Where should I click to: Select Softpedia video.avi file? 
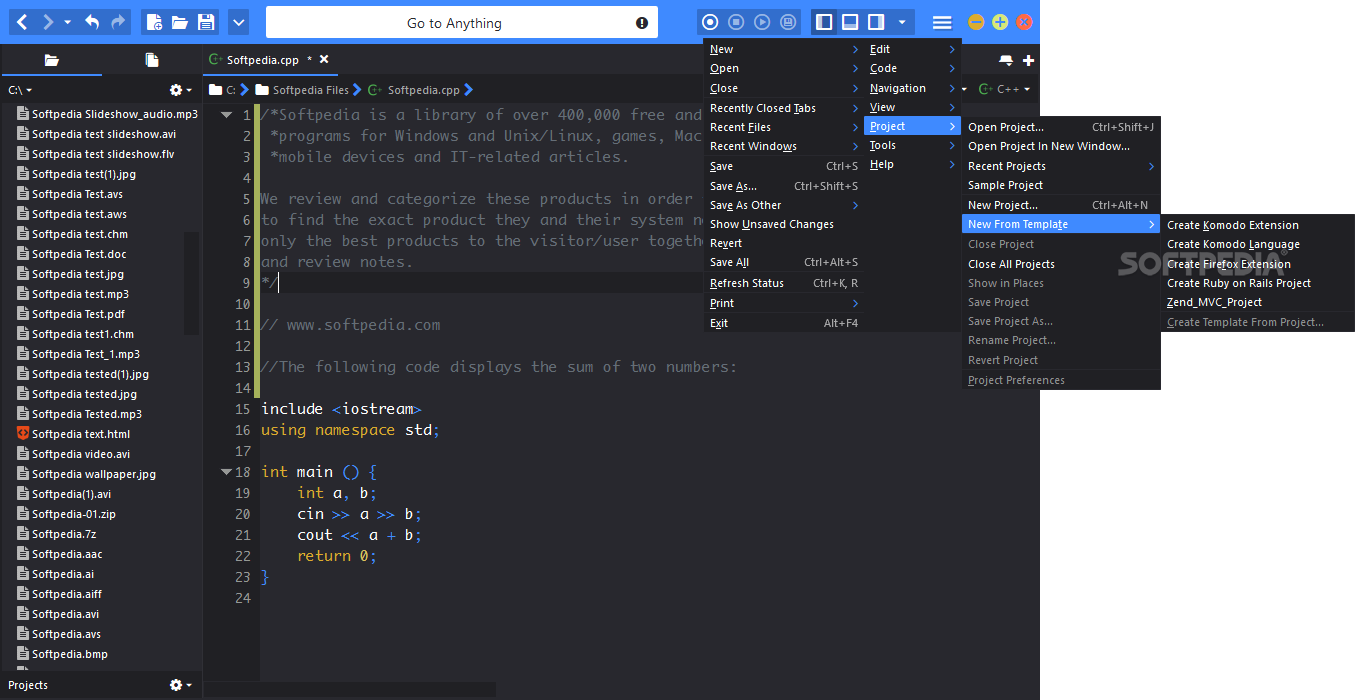pyautogui.click(x=81, y=454)
